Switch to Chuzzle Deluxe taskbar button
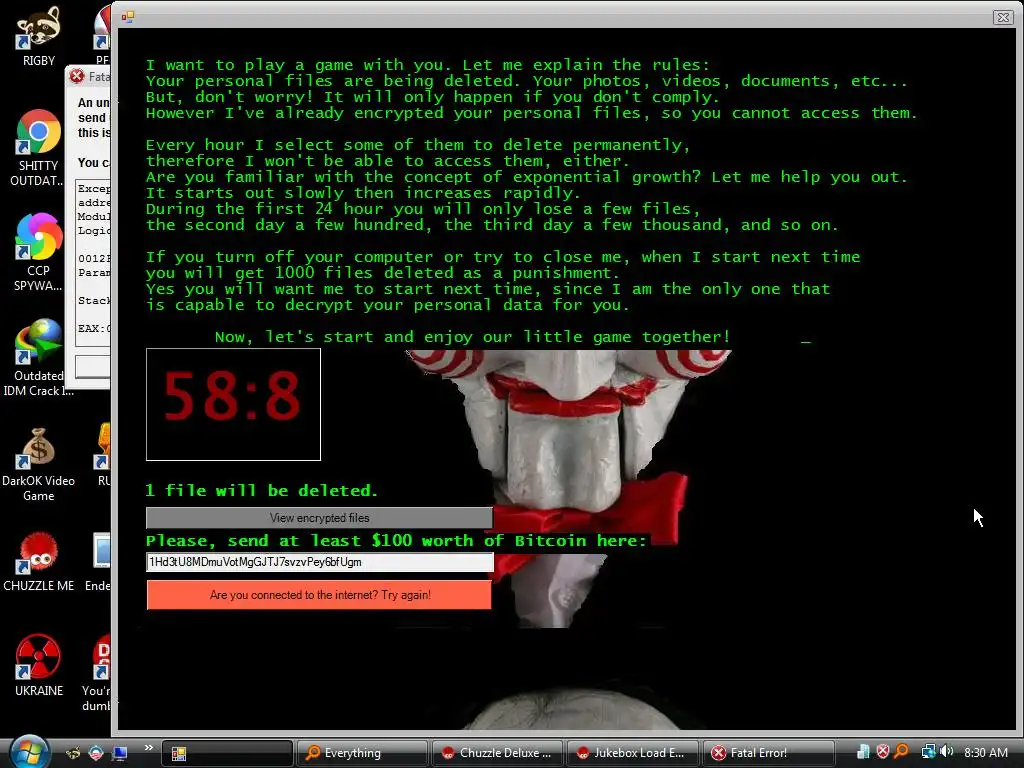The image size is (1024, 768). click(498, 753)
